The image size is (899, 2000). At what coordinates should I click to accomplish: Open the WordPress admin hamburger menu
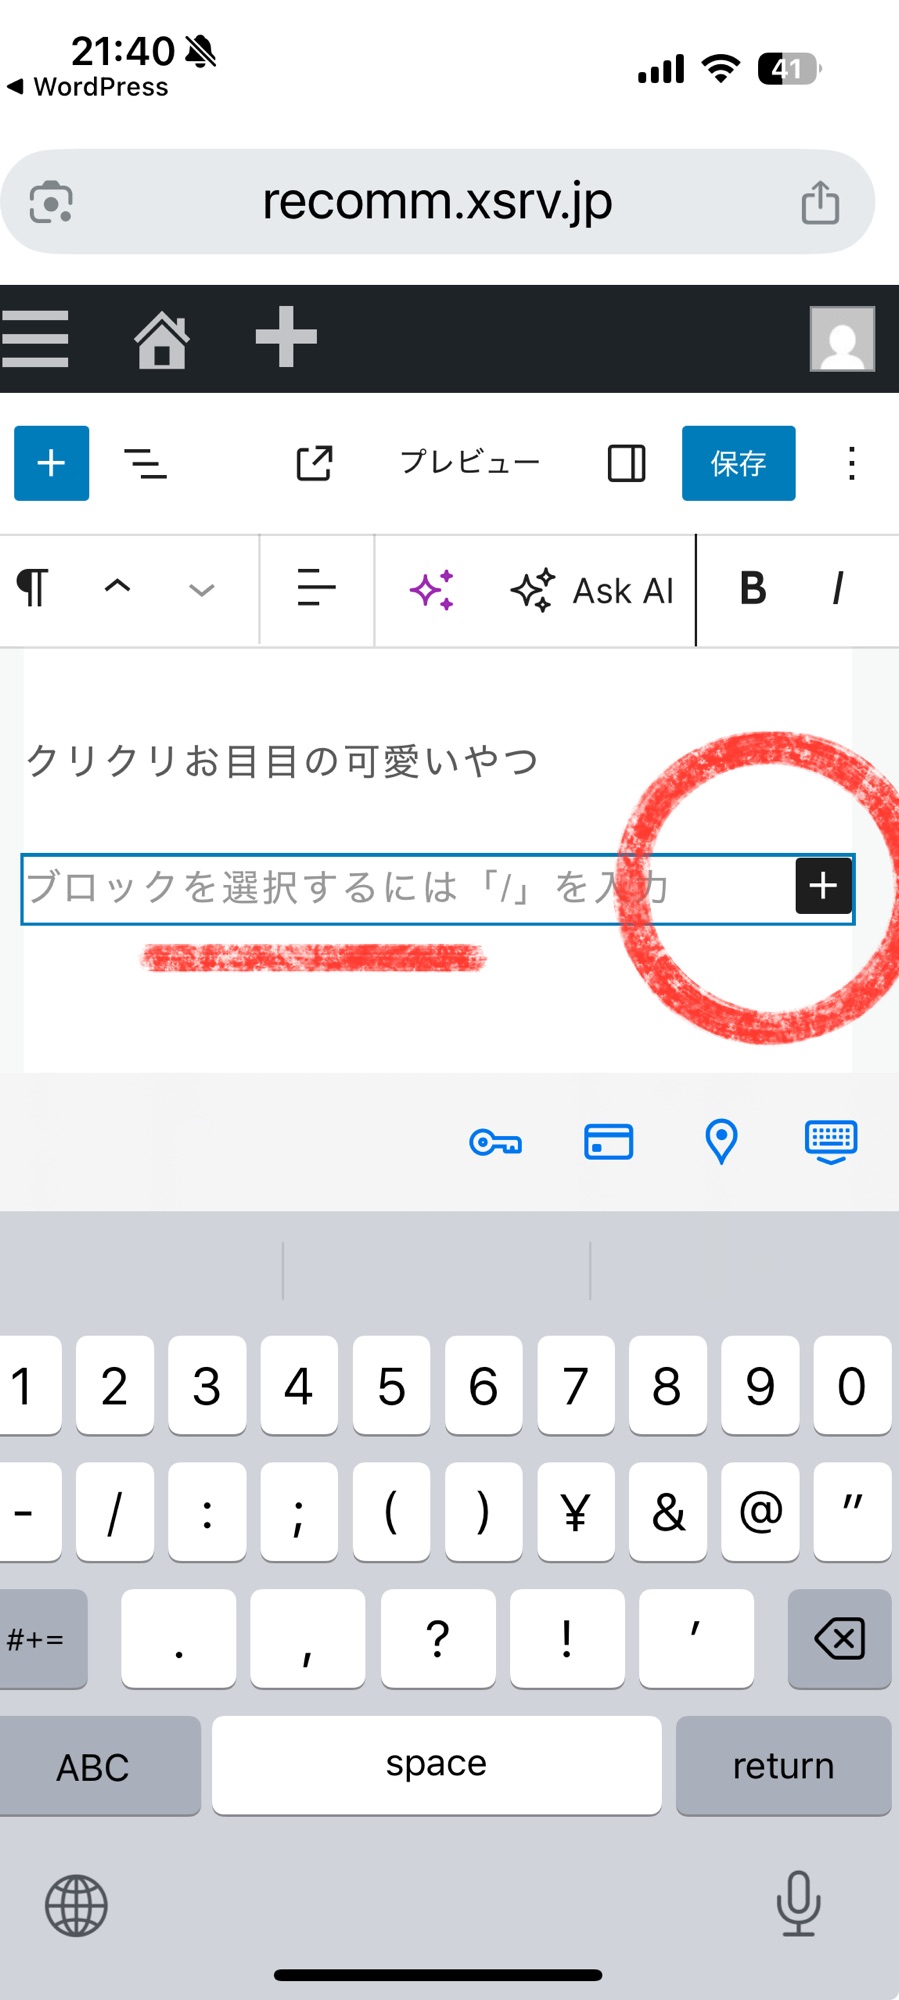35,338
